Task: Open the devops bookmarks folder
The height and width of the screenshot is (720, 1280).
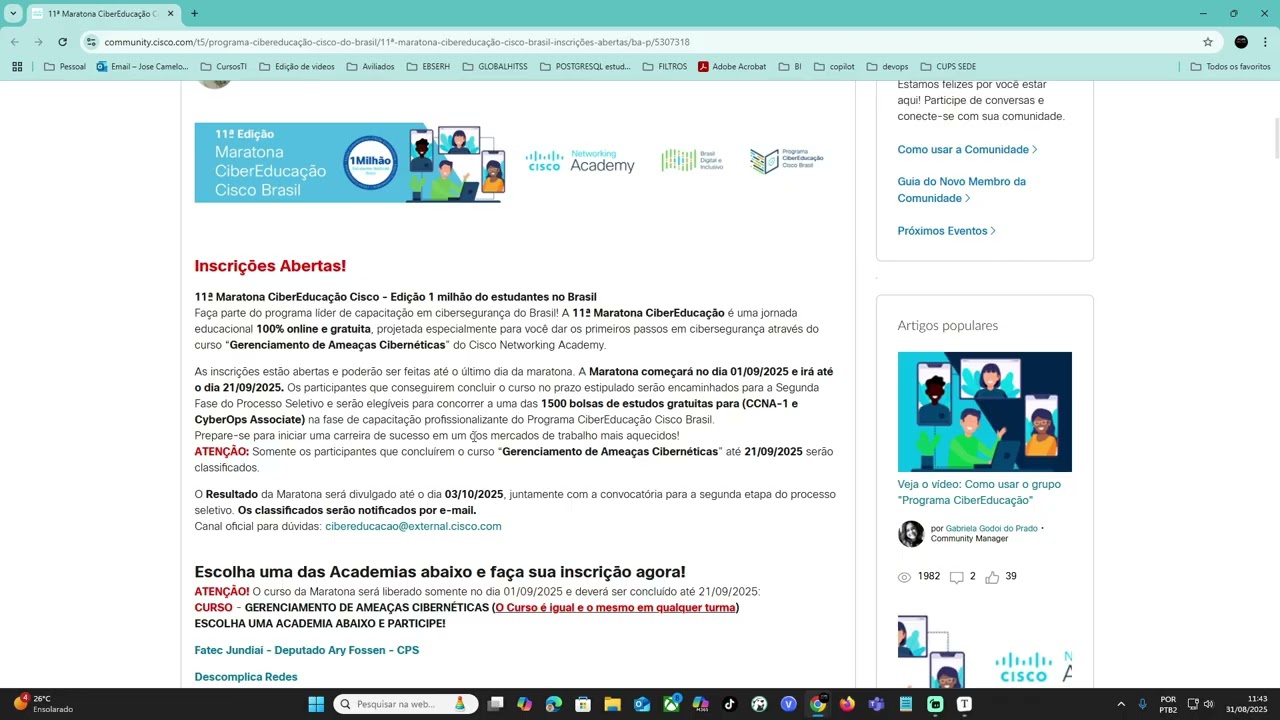Action: click(887, 67)
